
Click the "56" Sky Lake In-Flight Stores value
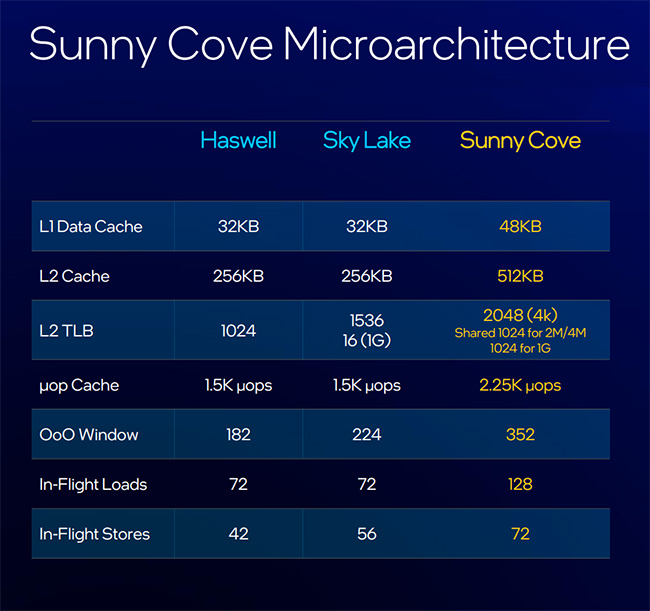tap(367, 534)
